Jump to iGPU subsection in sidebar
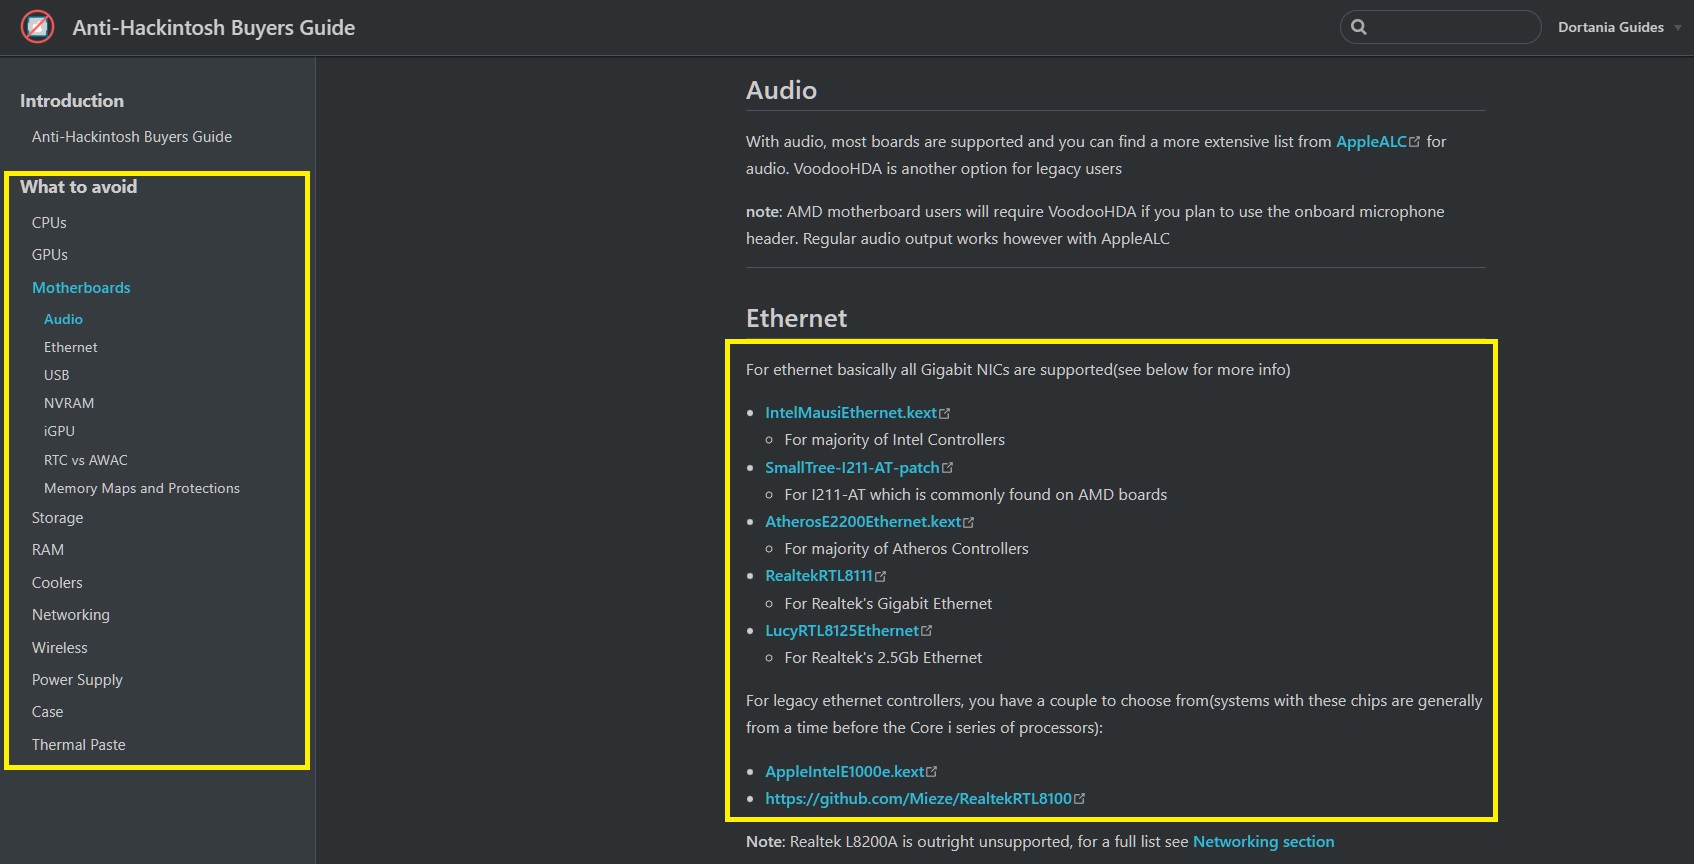This screenshot has height=864, width=1697. 59,431
